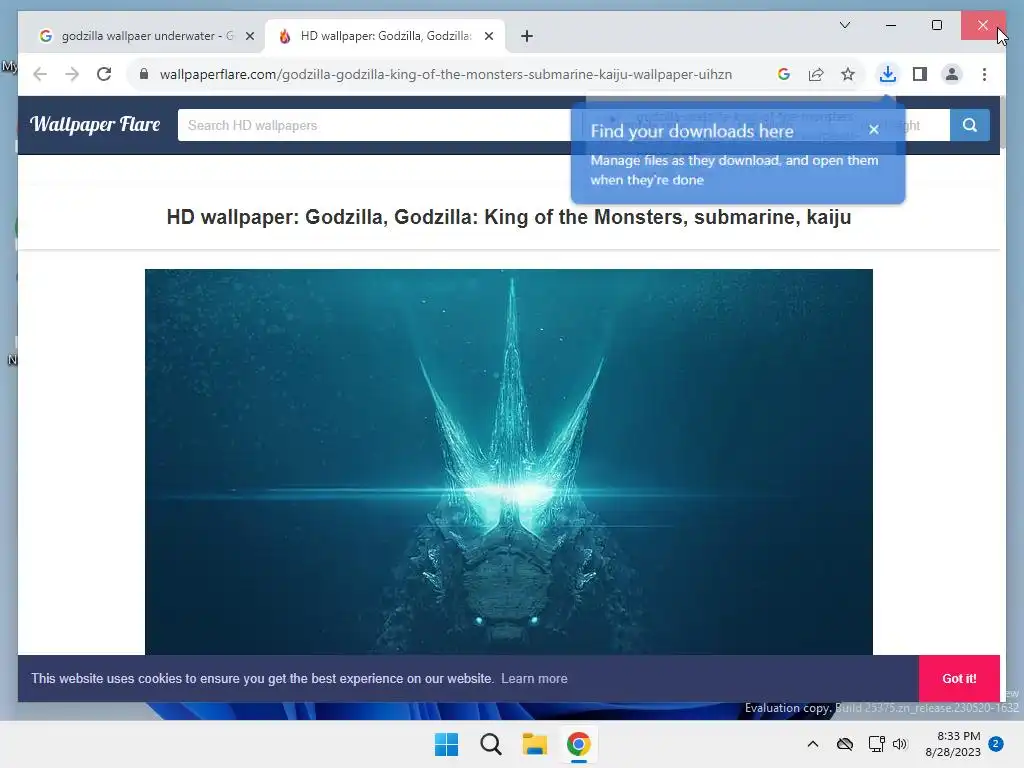Open File Explorer from taskbar
Screen dimensions: 1024x768
[x=535, y=744]
